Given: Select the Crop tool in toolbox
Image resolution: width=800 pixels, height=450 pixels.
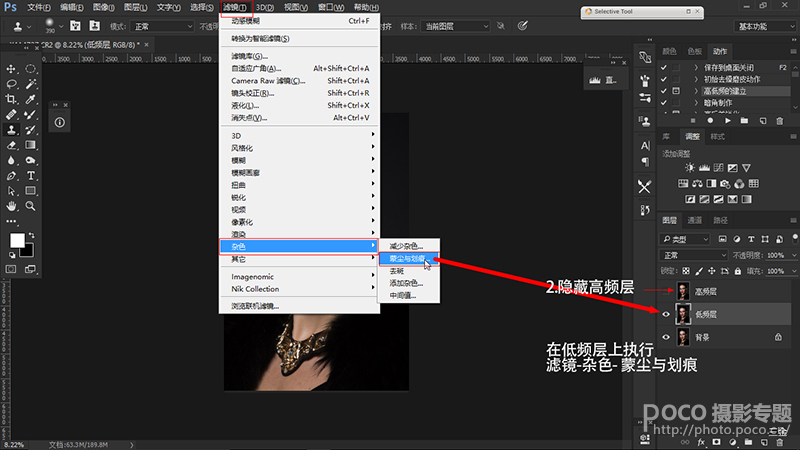Looking at the screenshot, I should (12, 99).
